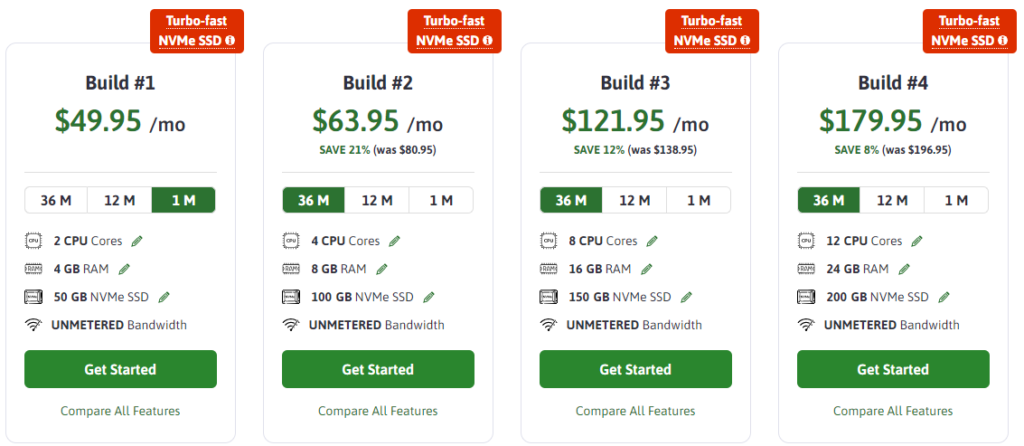Image resolution: width=1024 pixels, height=446 pixels.
Task: Click RAM edit pencil in Build #2
Action: click(x=382, y=269)
